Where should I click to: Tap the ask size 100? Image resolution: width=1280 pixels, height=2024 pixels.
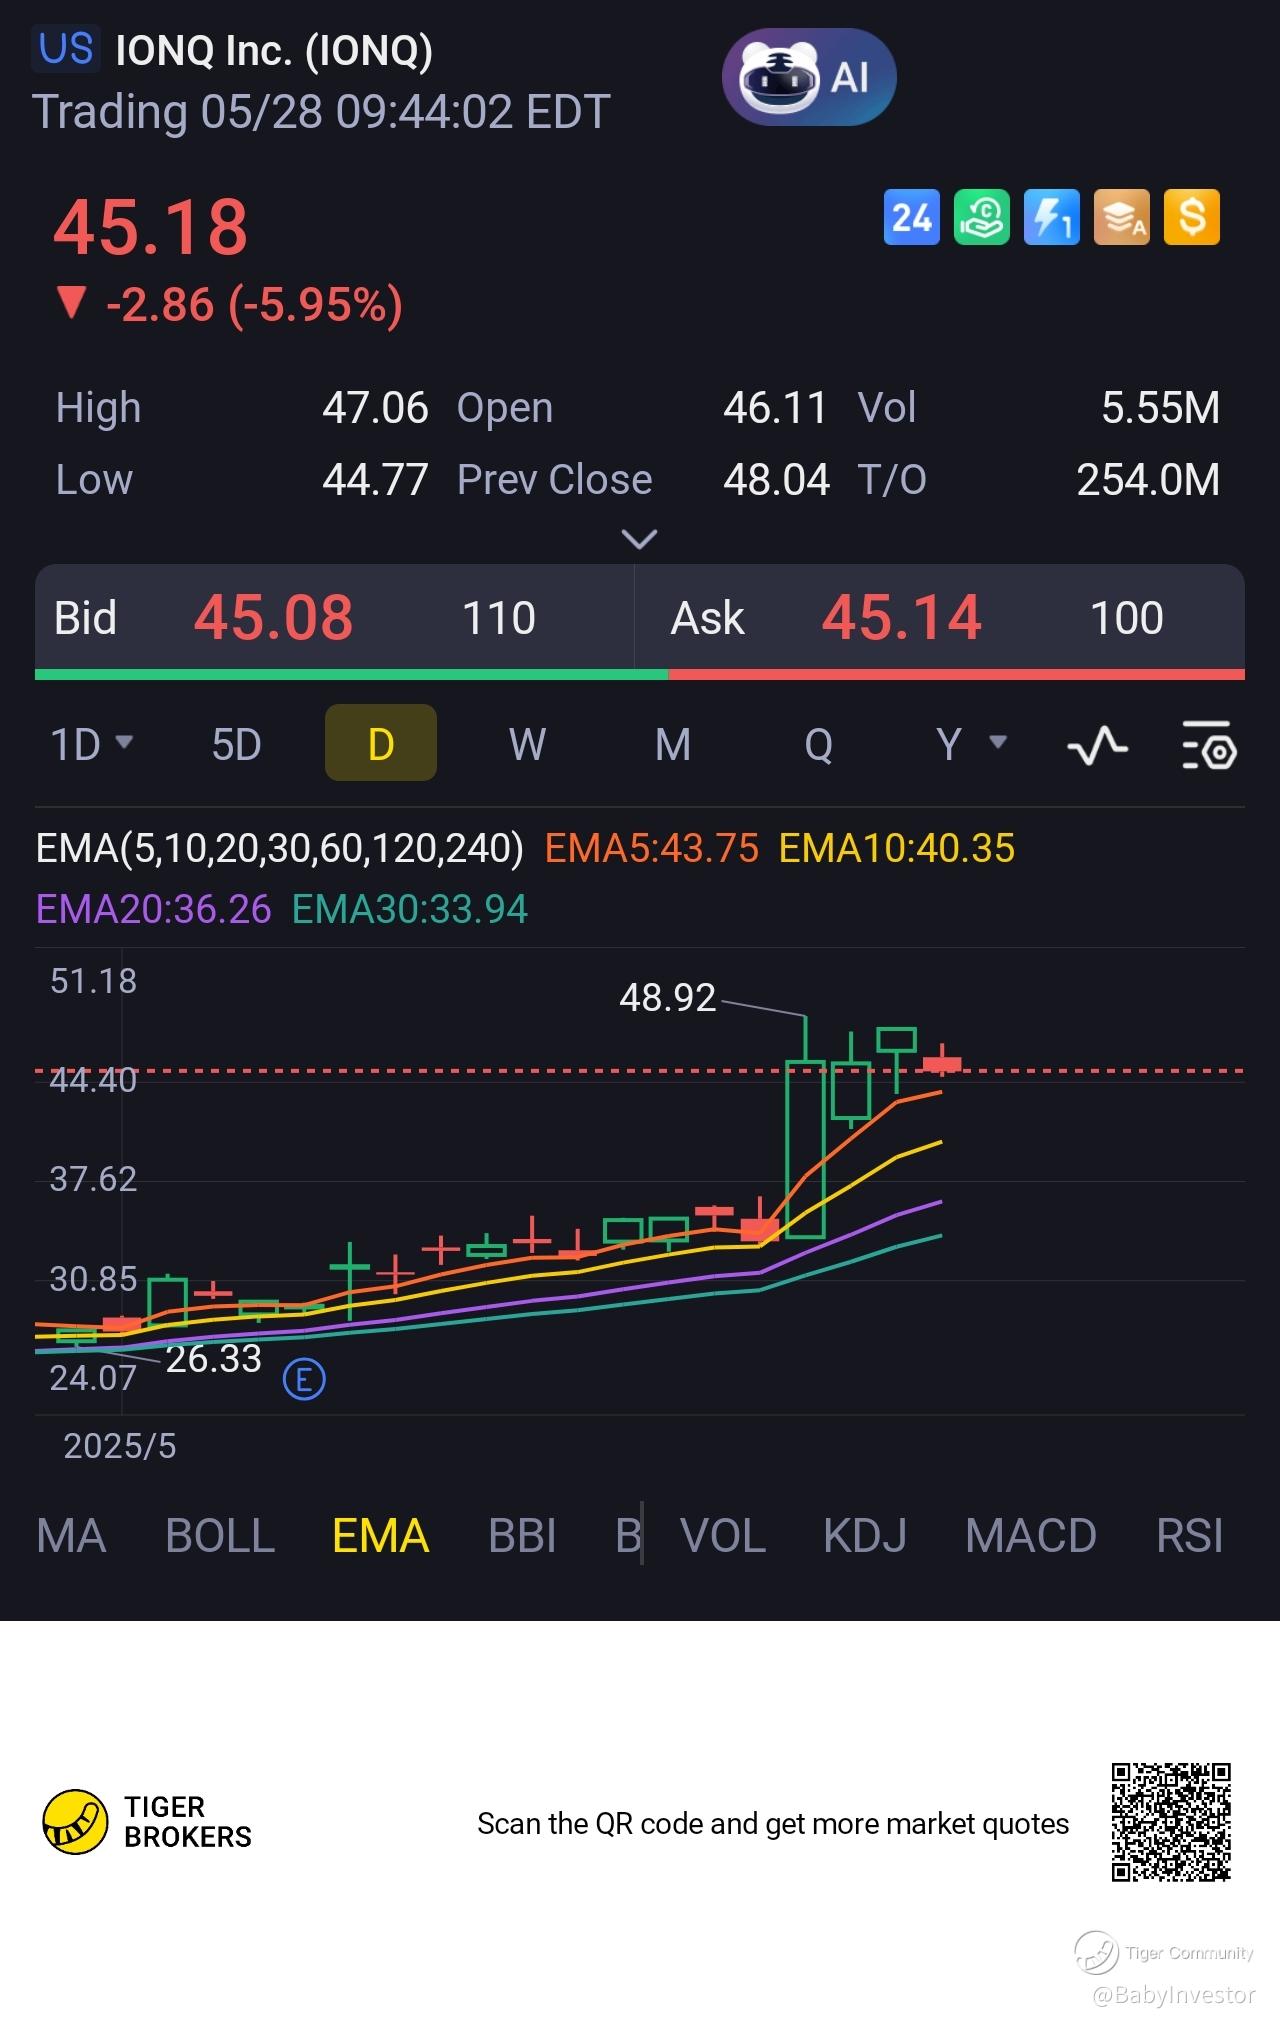point(1126,618)
